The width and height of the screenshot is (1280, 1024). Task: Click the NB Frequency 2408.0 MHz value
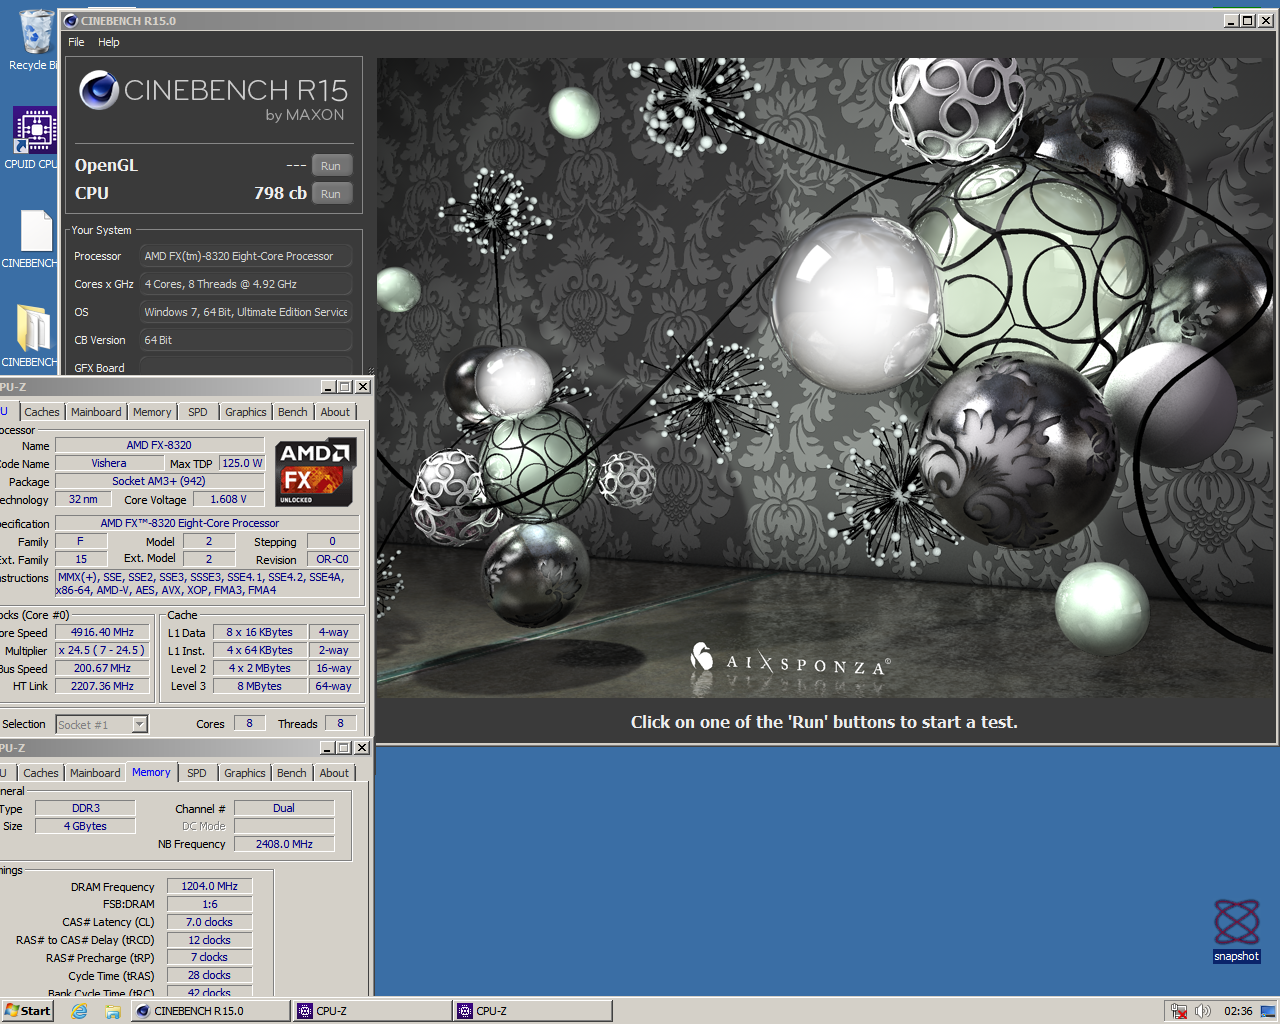click(284, 844)
